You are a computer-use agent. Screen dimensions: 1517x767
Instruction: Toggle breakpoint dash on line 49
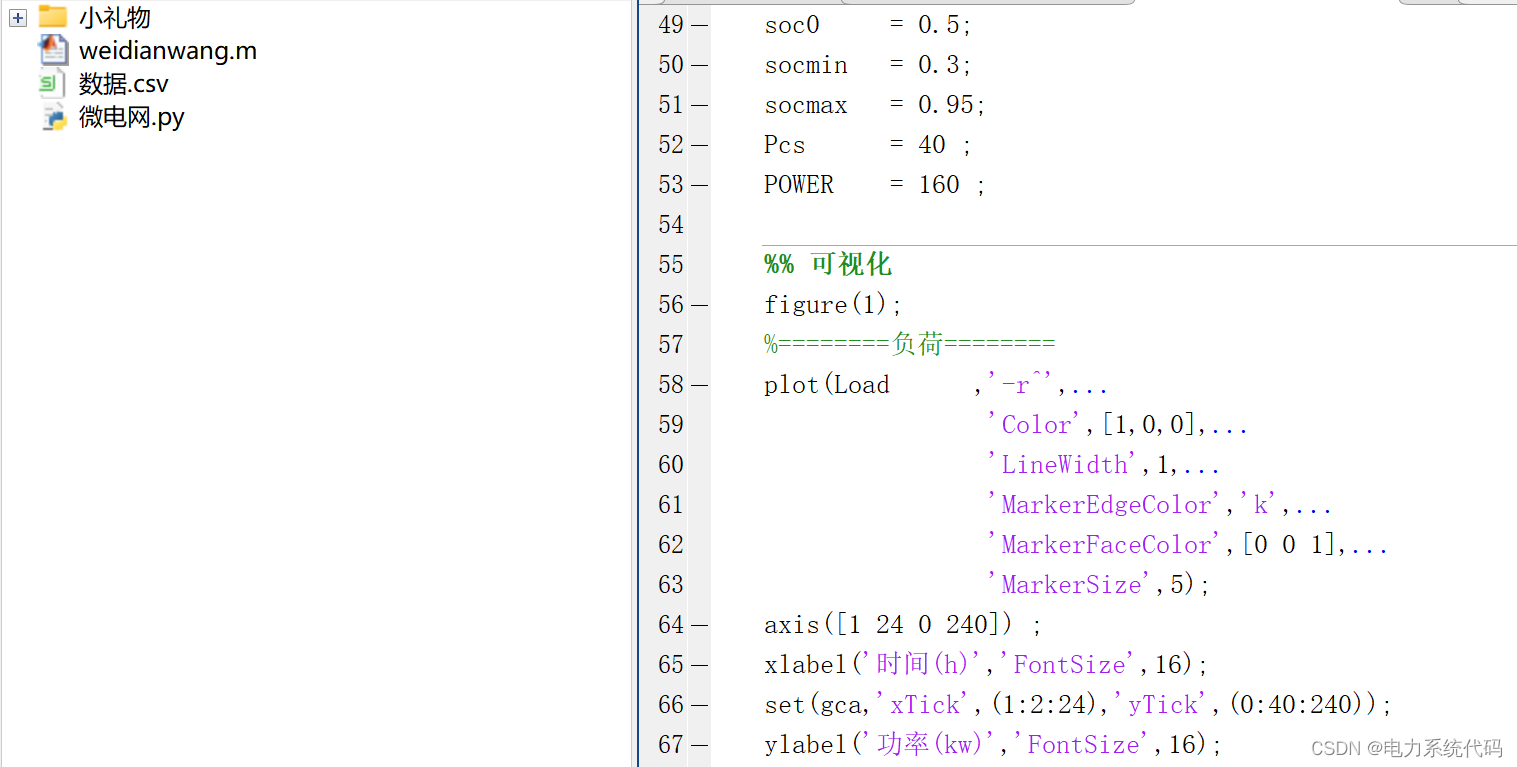tap(699, 25)
